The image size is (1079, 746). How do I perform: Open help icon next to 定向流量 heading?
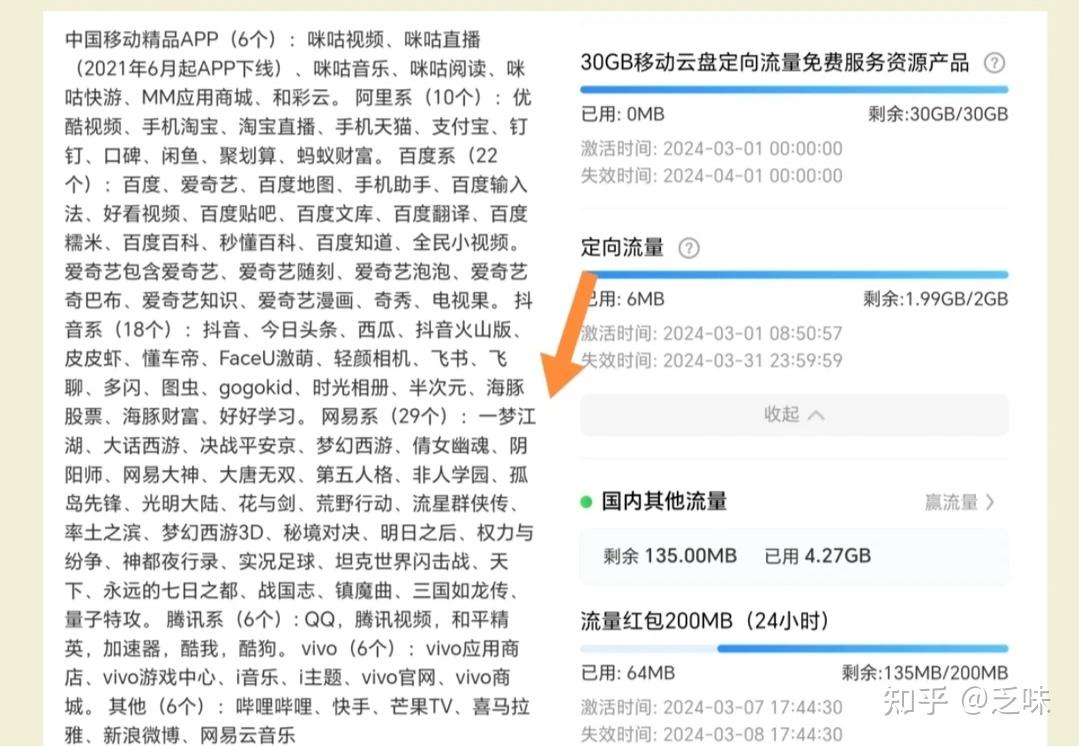pyautogui.click(x=689, y=248)
